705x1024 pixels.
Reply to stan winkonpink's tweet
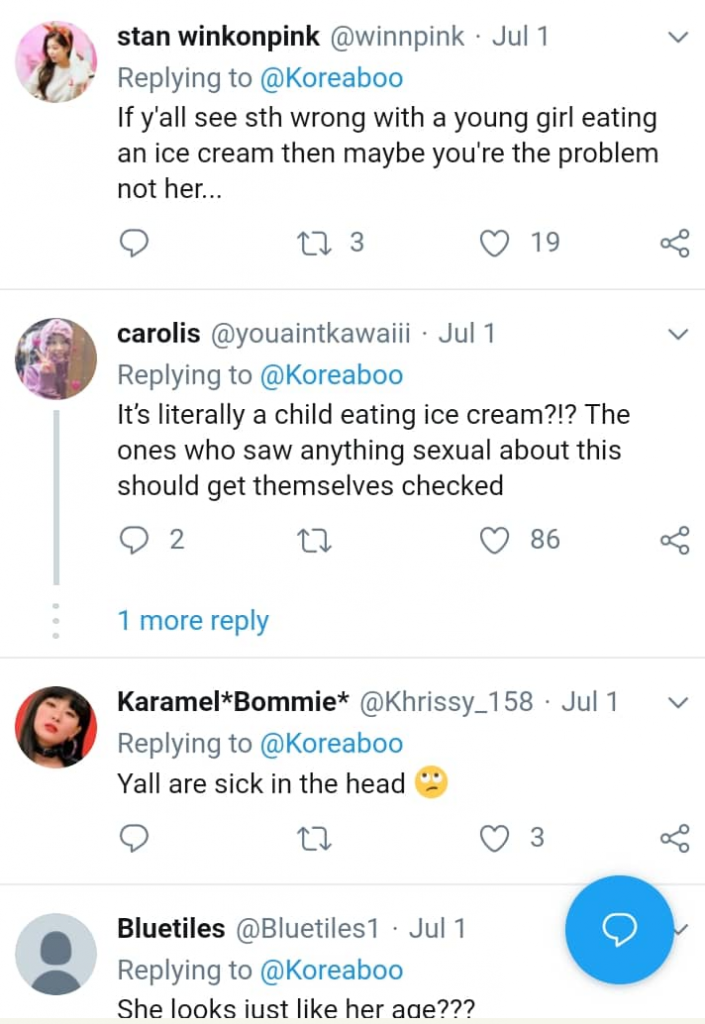[x=134, y=243]
